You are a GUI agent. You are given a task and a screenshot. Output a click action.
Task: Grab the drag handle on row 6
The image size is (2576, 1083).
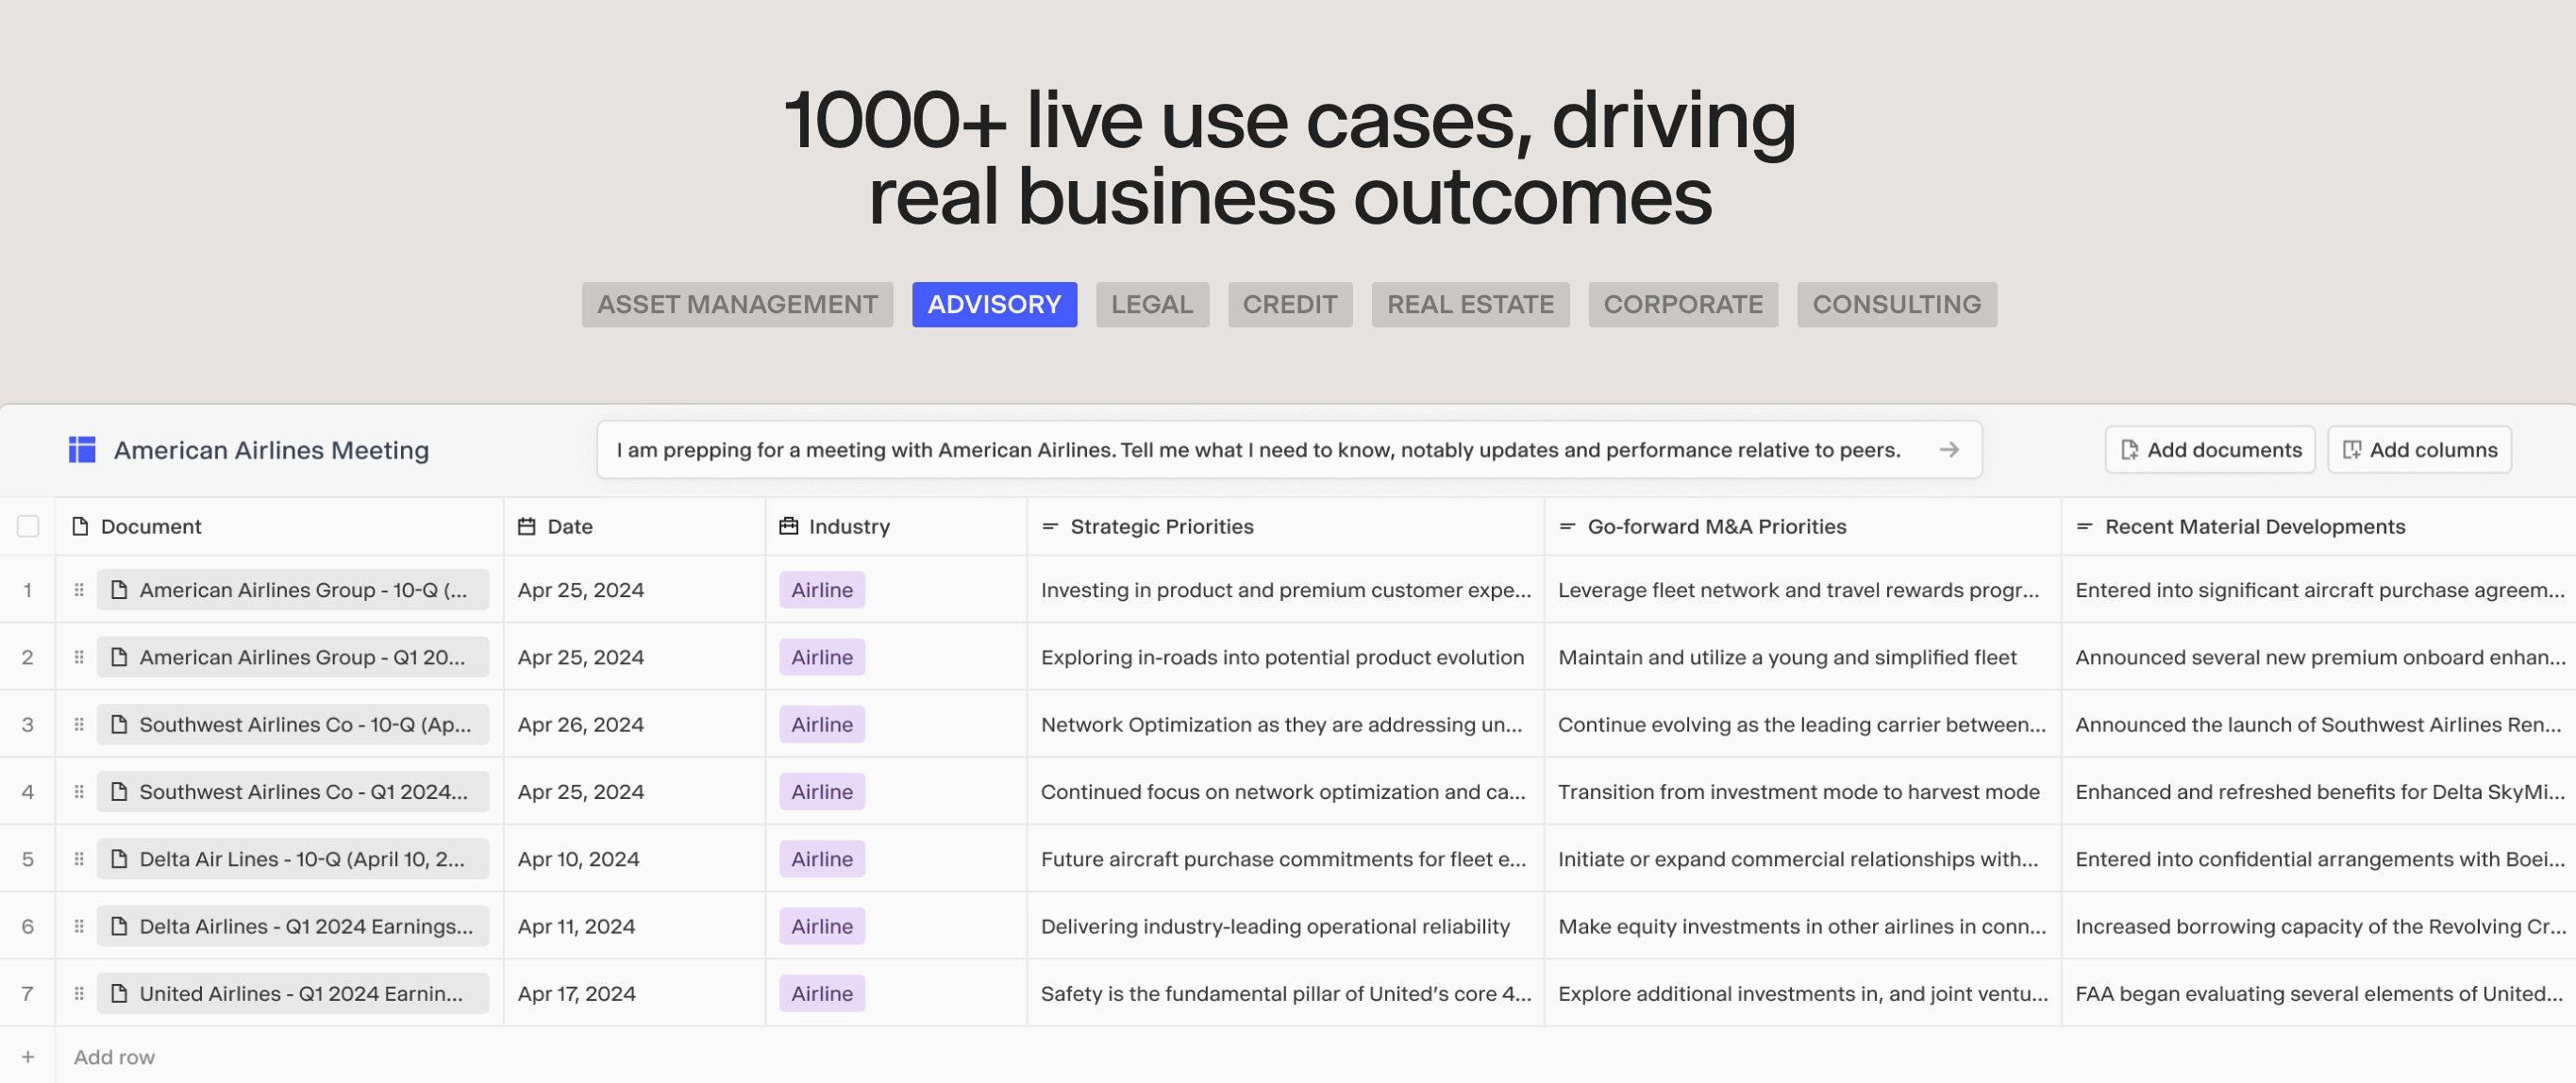pos(78,926)
